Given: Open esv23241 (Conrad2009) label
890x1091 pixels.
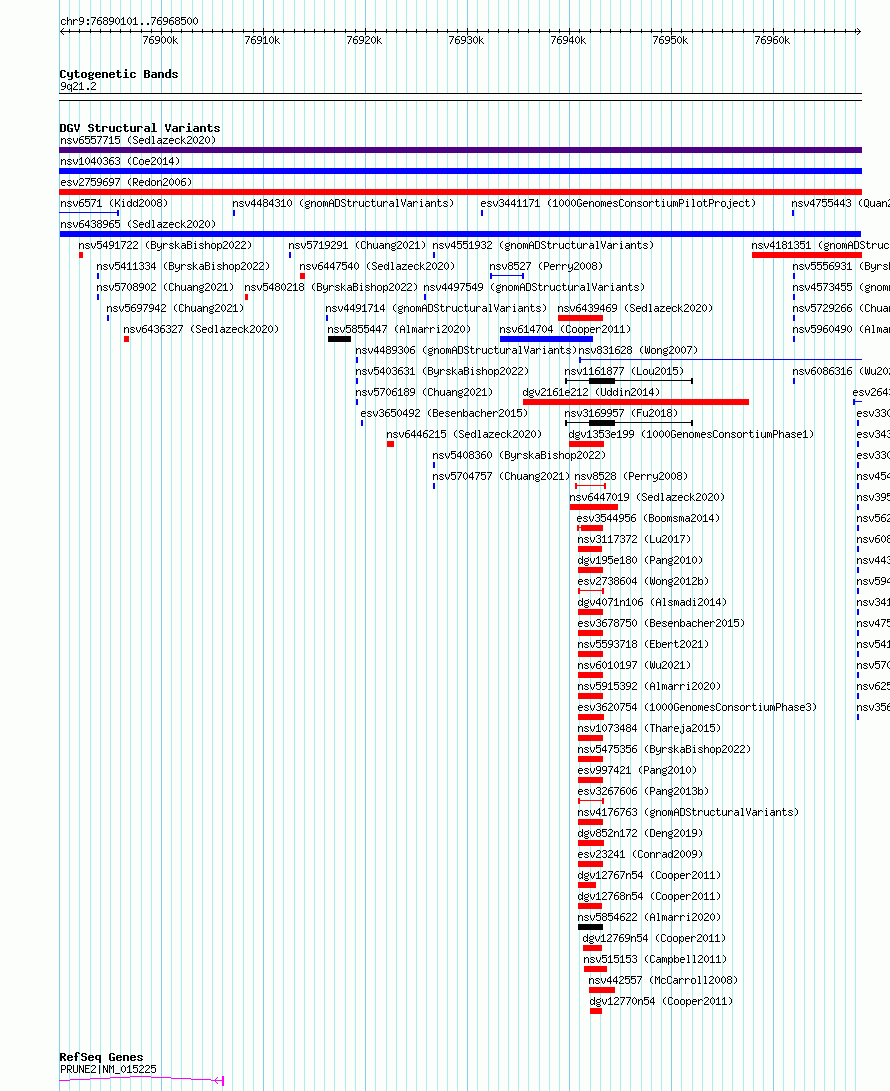Looking at the screenshot, I should [x=641, y=854].
